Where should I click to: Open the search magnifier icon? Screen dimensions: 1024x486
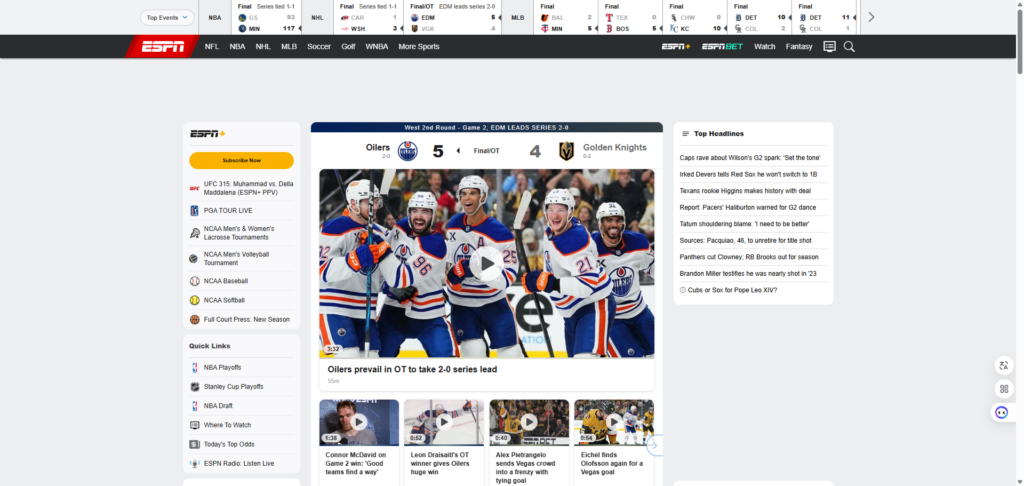tap(849, 46)
